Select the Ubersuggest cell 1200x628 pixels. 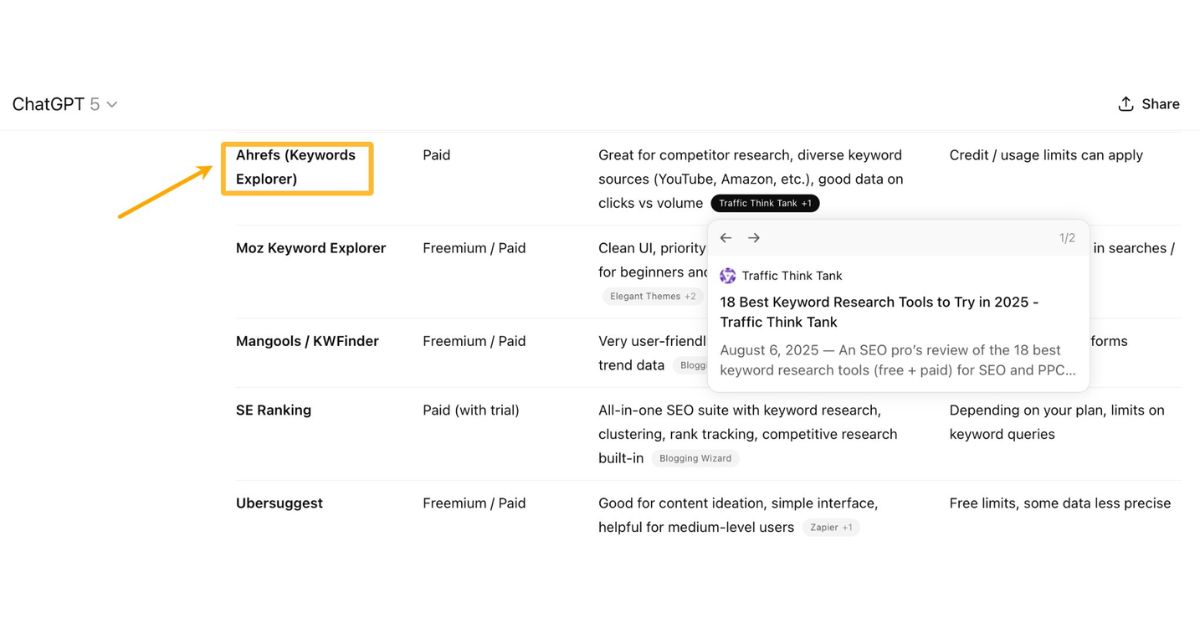click(x=279, y=503)
